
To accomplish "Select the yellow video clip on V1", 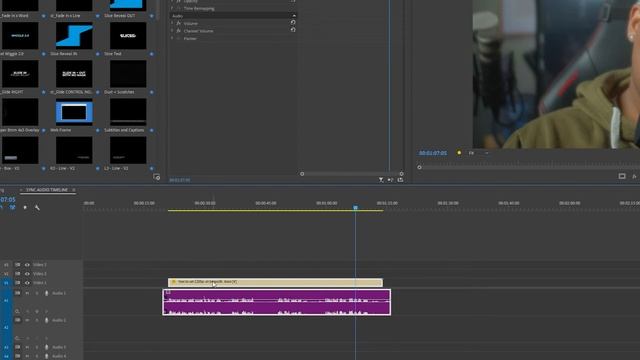I will click(275, 282).
